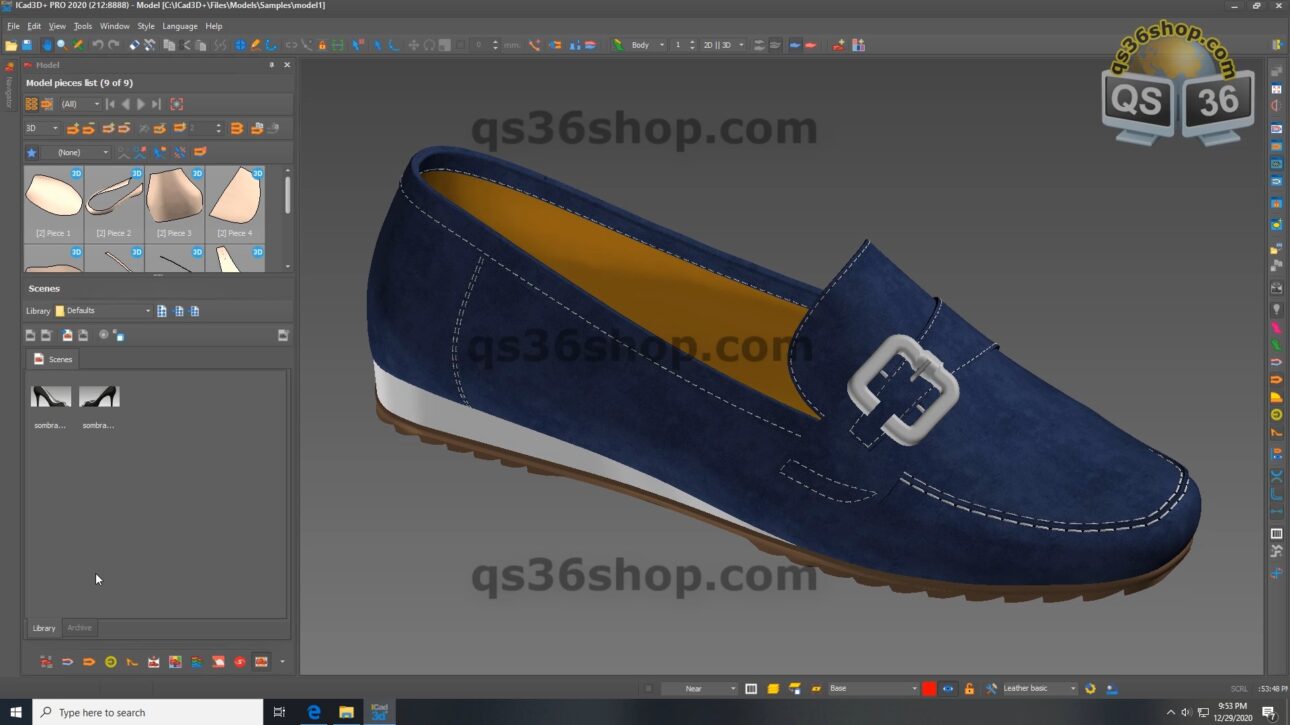Image resolution: width=1290 pixels, height=725 pixels.
Task: Activate the Redo toolbar icon
Action: [x=111, y=45]
